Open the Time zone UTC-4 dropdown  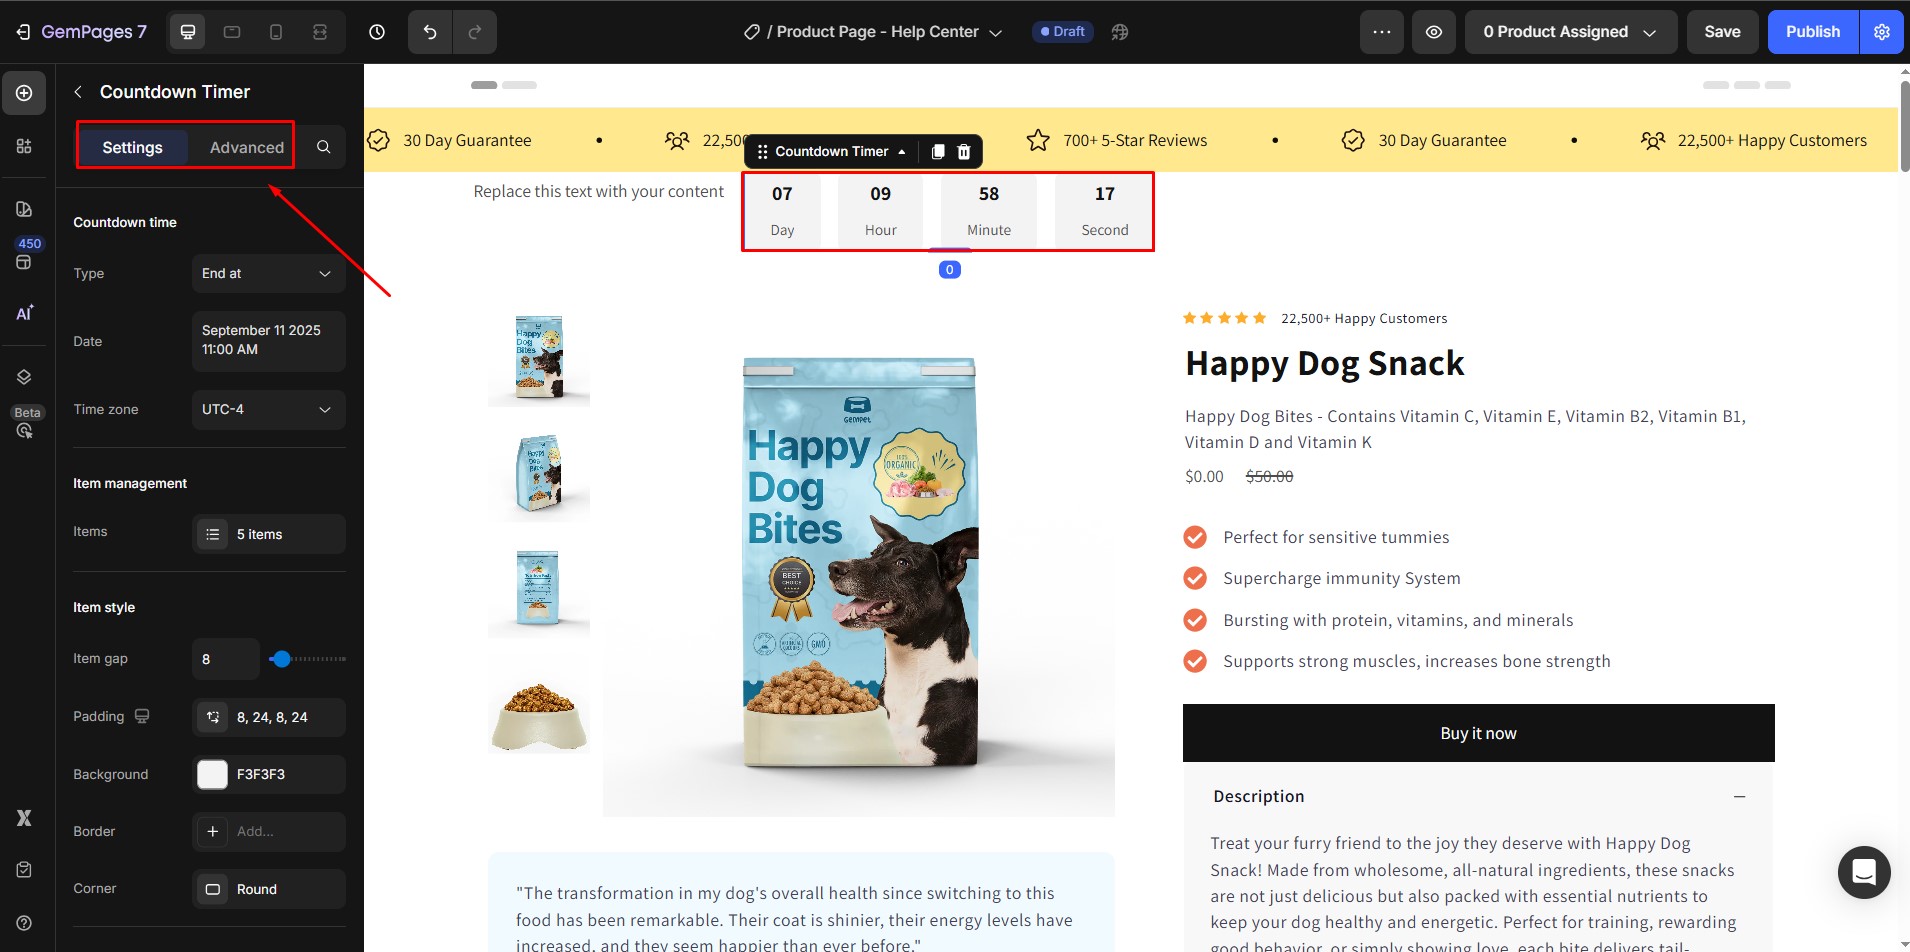coord(268,410)
